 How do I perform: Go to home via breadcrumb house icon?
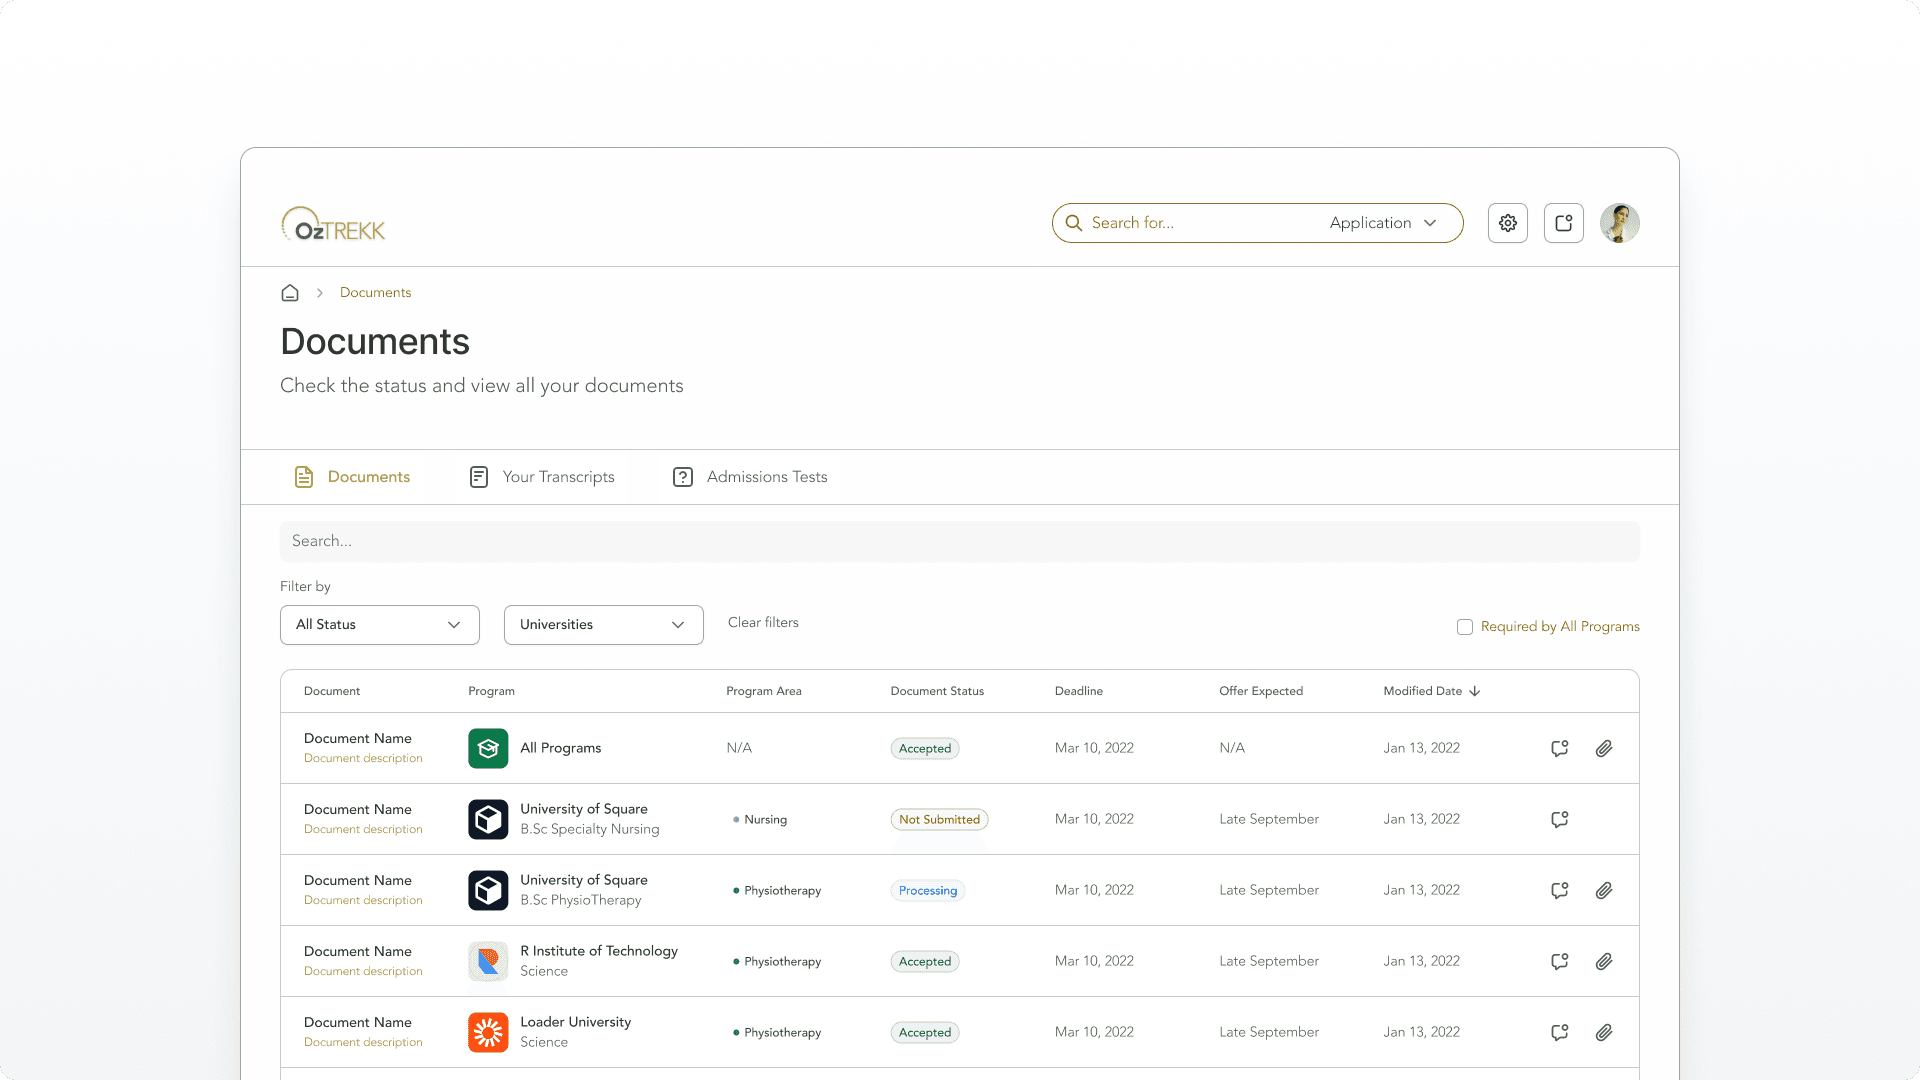[290, 293]
